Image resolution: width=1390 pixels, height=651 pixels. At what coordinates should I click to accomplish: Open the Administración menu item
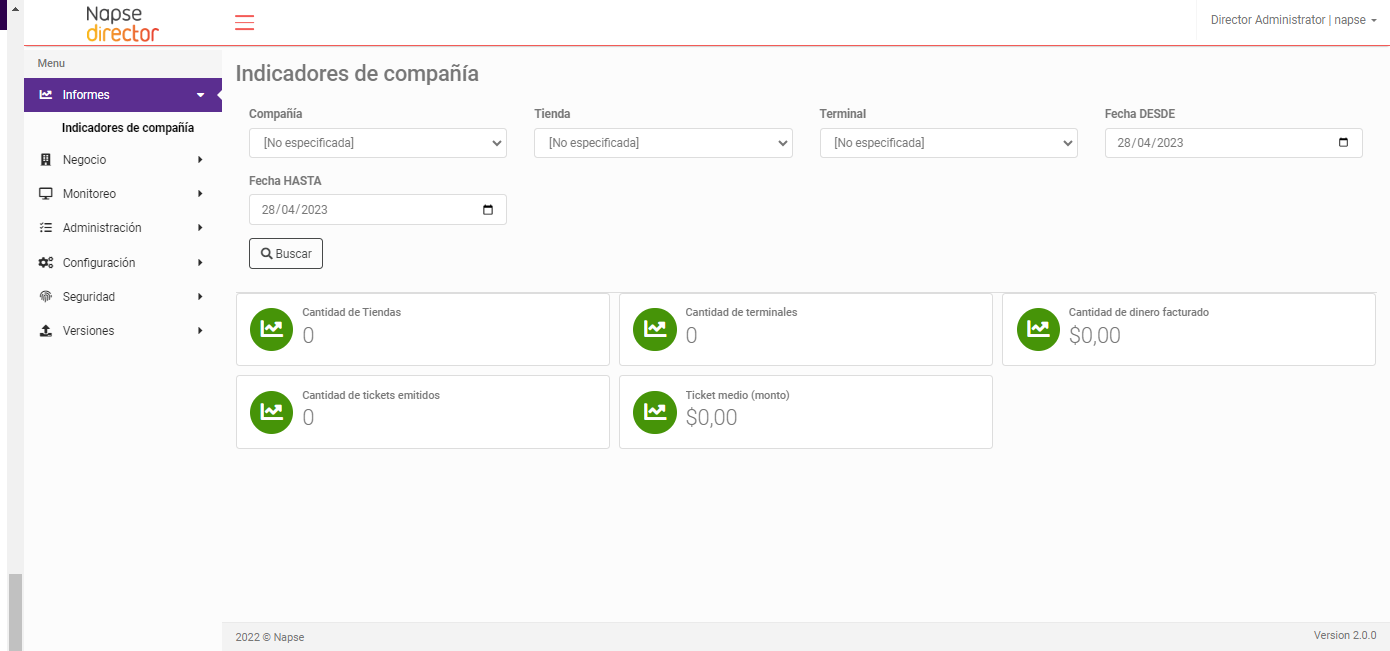(123, 228)
